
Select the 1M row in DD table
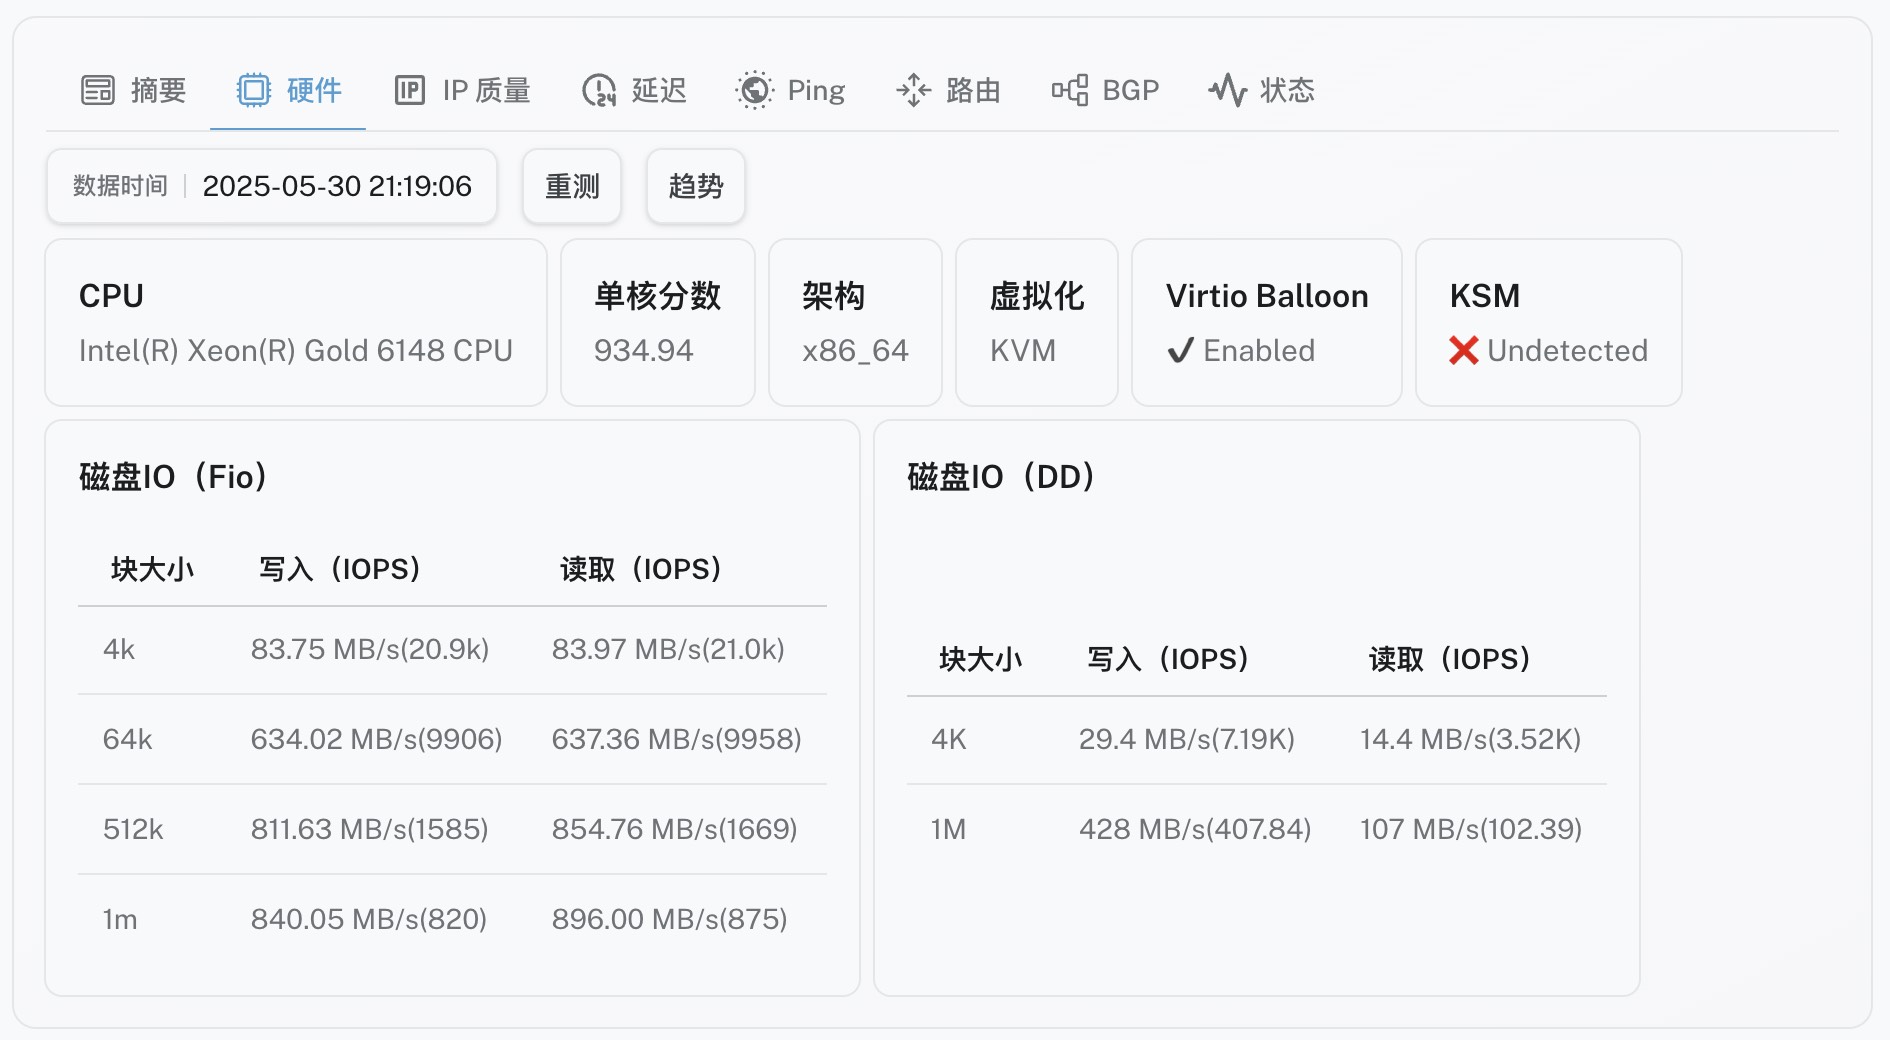click(1256, 829)
